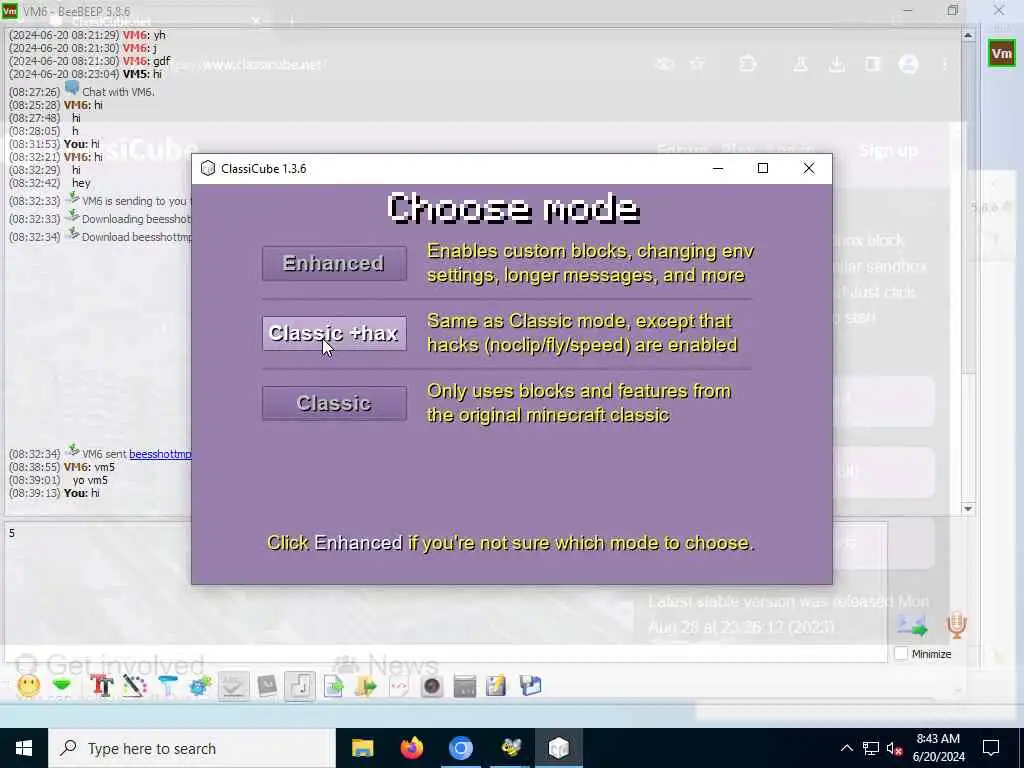Screen dimensions: 1024x768
Task: Toggle the music note beep icon
Action: 300,686
